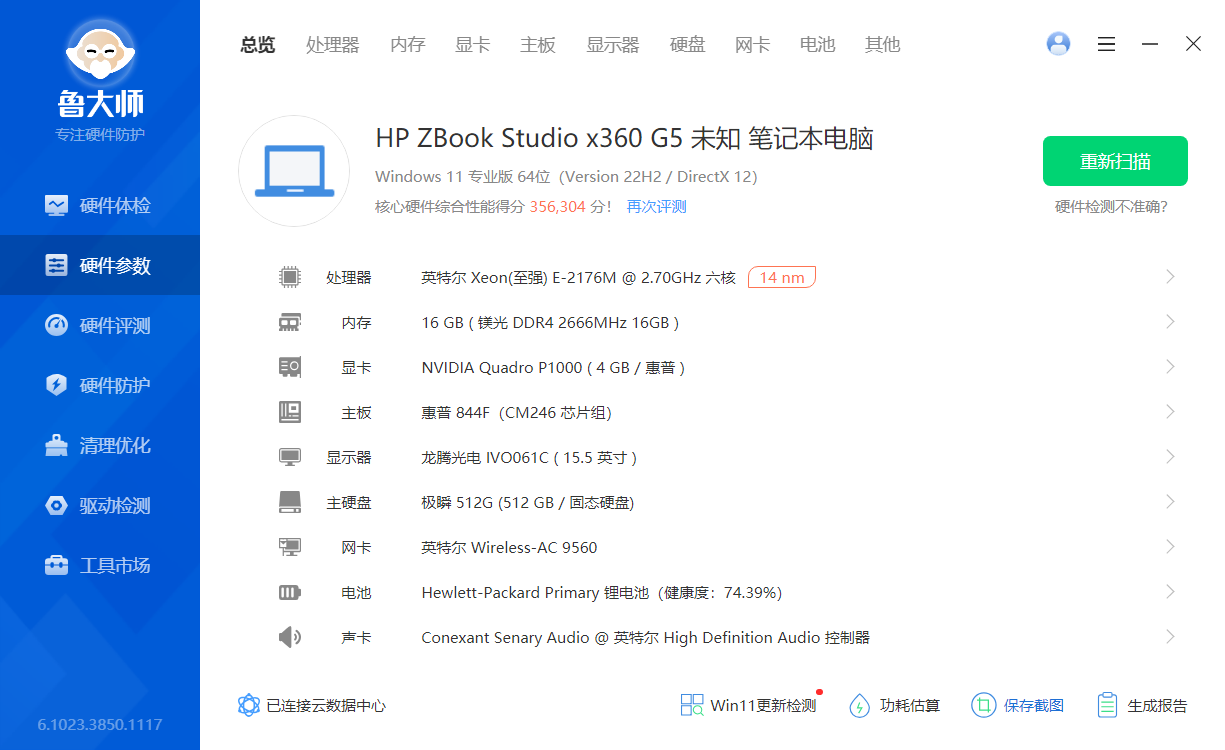
Task: Click the 显卡 graphics card icon
Action: click(x=290, y=367)
